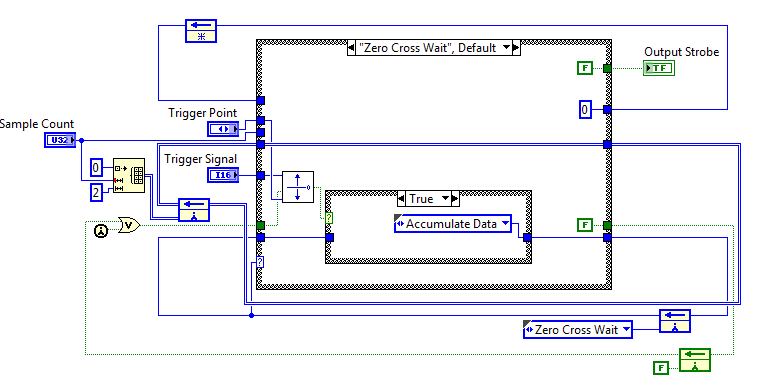Open the Zero Cross Wait enum constant dropdown arrow
Image resolution: width=761 pixels, height=385 pixels.
point(626,330)
